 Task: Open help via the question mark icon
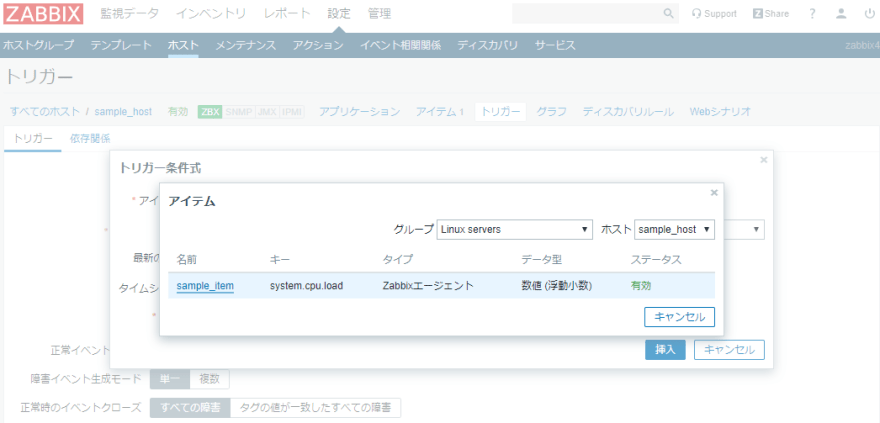tap(812, 13)
